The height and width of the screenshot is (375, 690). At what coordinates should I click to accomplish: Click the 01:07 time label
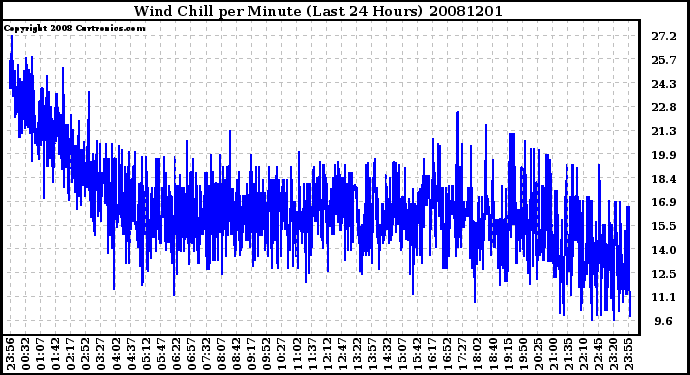pos(41,354)
